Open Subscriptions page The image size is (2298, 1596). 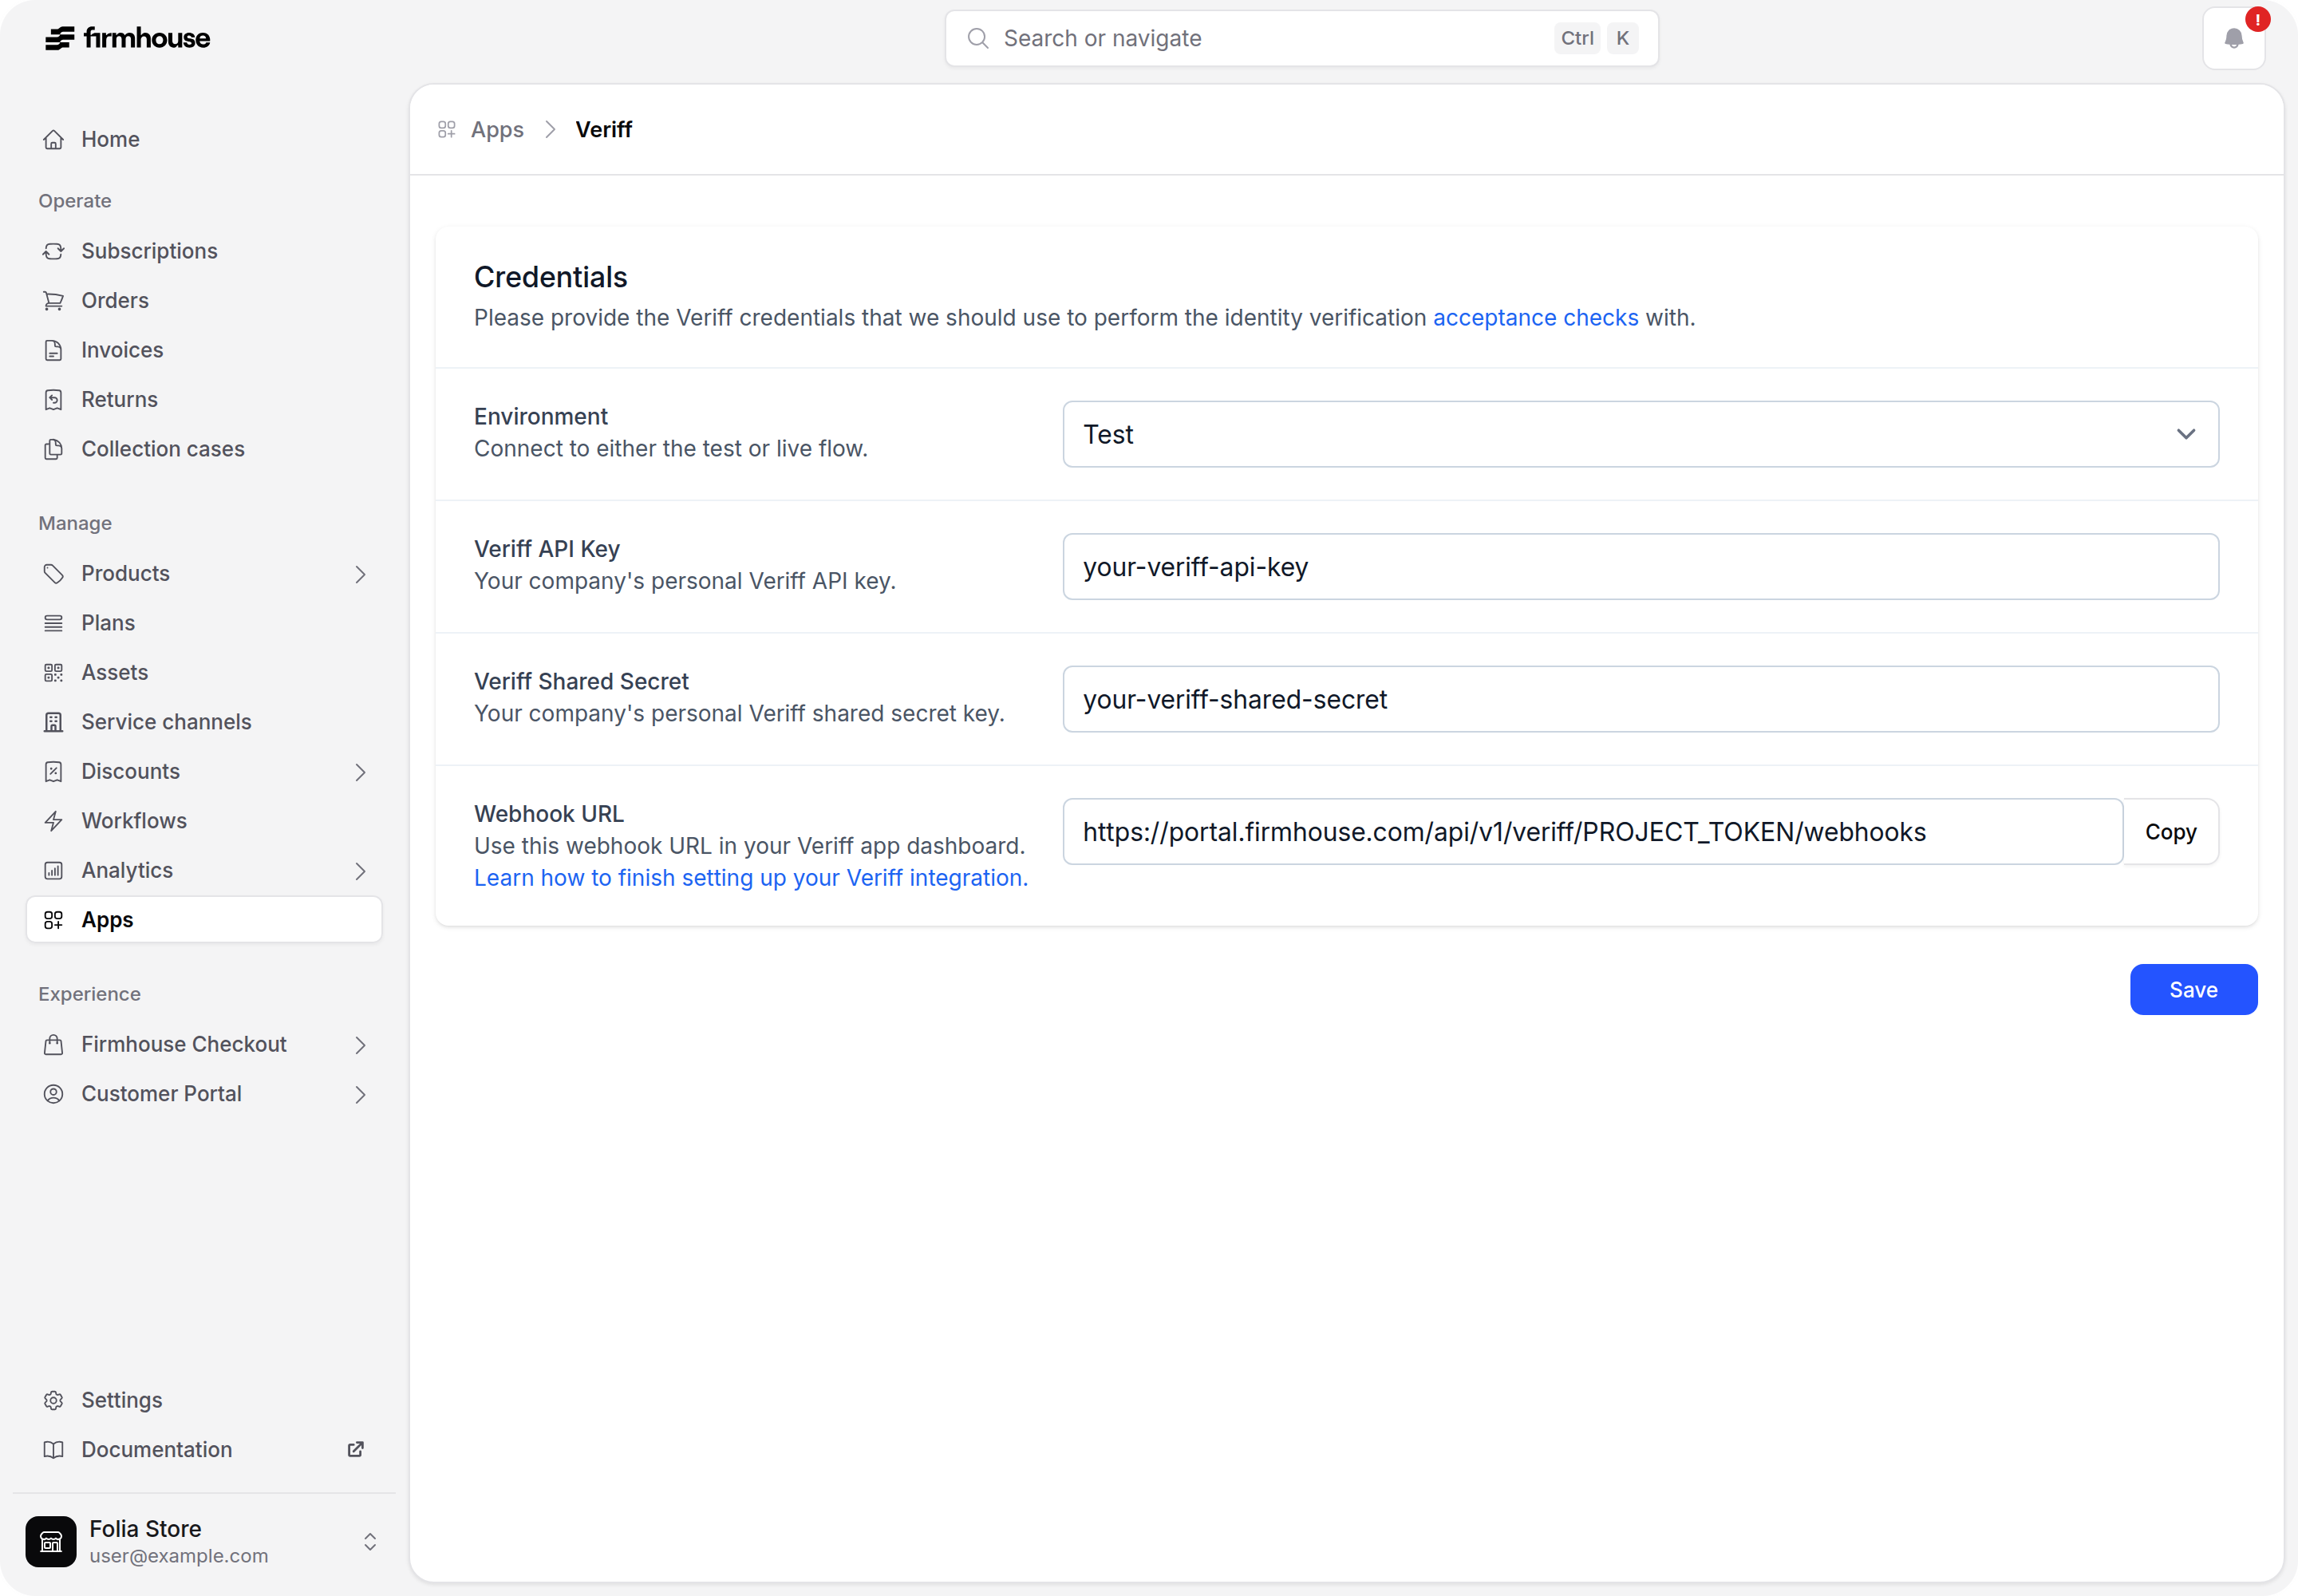click(204, 251)
